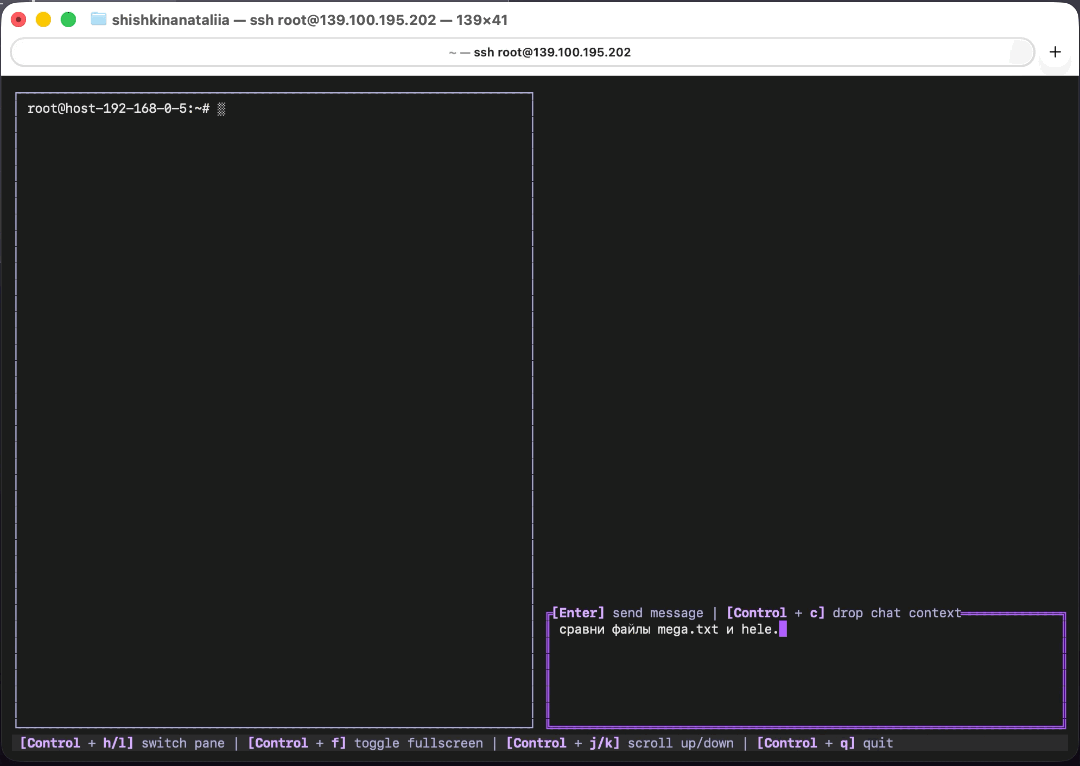Focus the chat message input box
Image resolution: width=1080 pixels, height=766 pixels.
click(x=806, y=671)
